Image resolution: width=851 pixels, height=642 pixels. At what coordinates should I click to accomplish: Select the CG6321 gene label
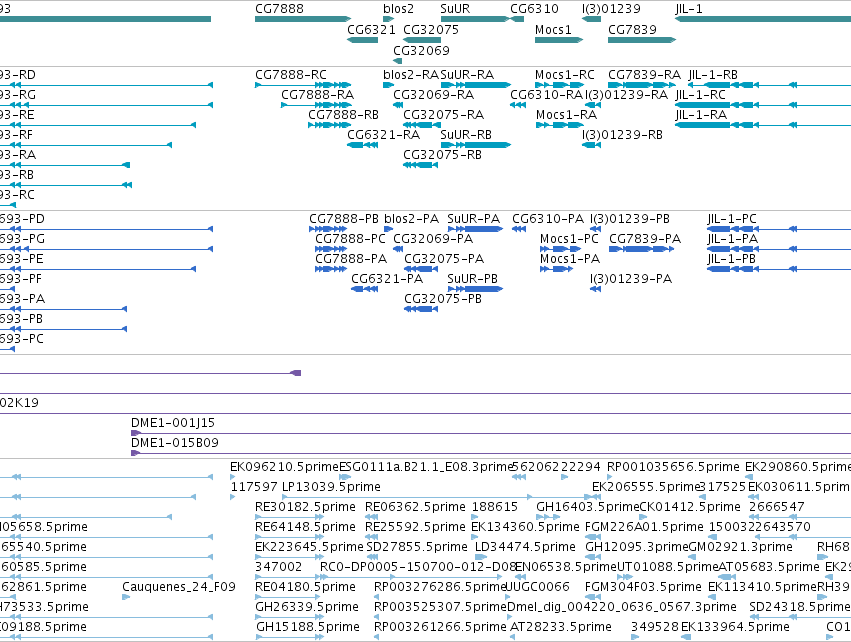pyautogui.click(x=371, y=29)
